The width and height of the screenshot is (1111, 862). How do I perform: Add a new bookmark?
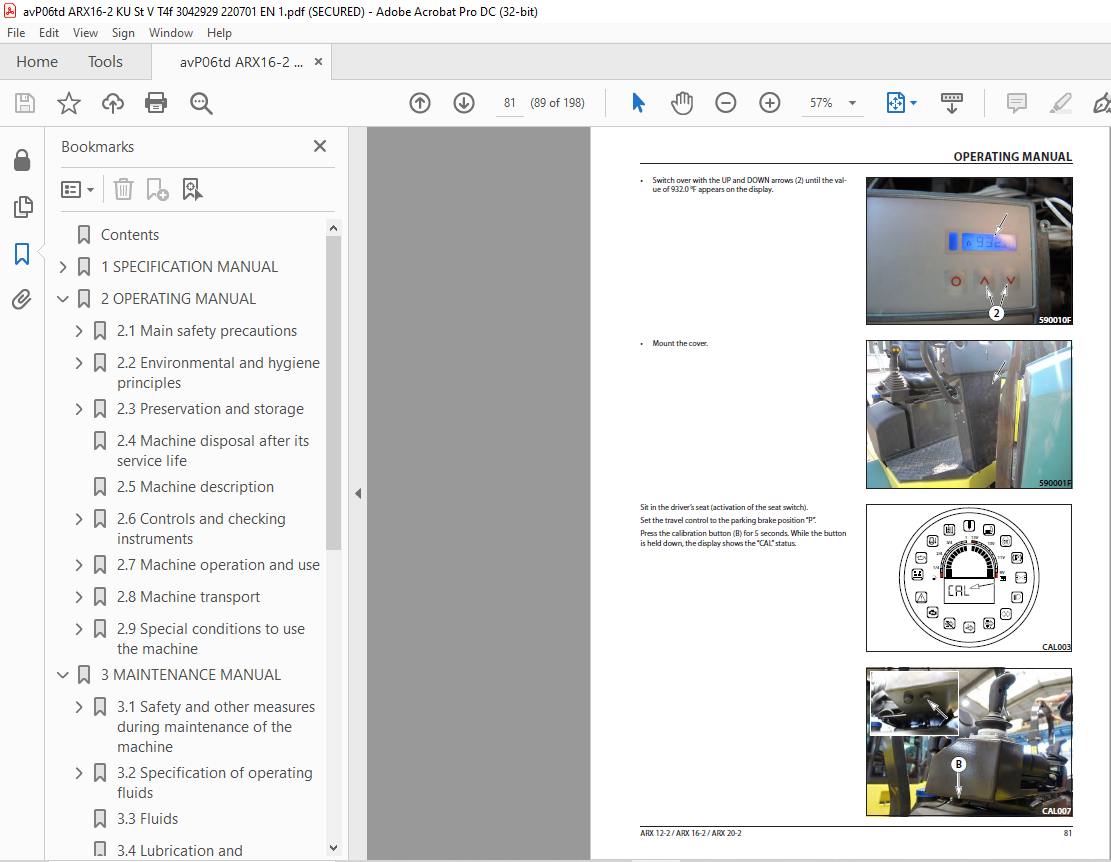pos(157,189)
